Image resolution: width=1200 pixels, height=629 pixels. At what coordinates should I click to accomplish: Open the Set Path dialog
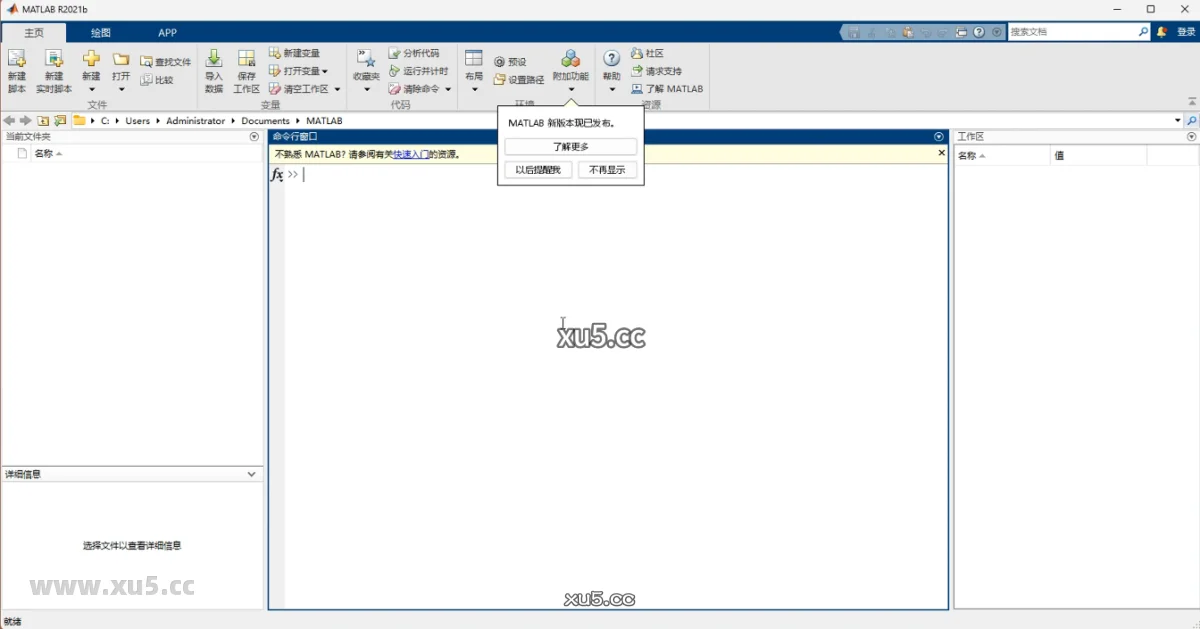point(520,78)
